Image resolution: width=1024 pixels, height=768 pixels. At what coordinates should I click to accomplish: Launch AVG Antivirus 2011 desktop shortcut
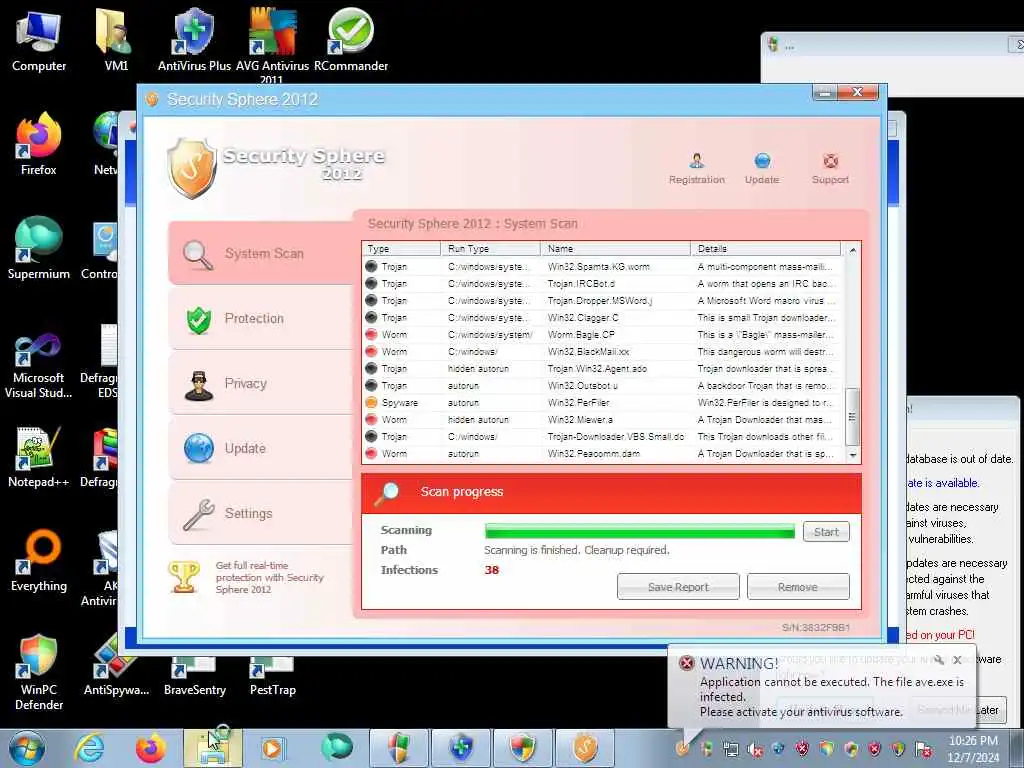pos(272,46)
